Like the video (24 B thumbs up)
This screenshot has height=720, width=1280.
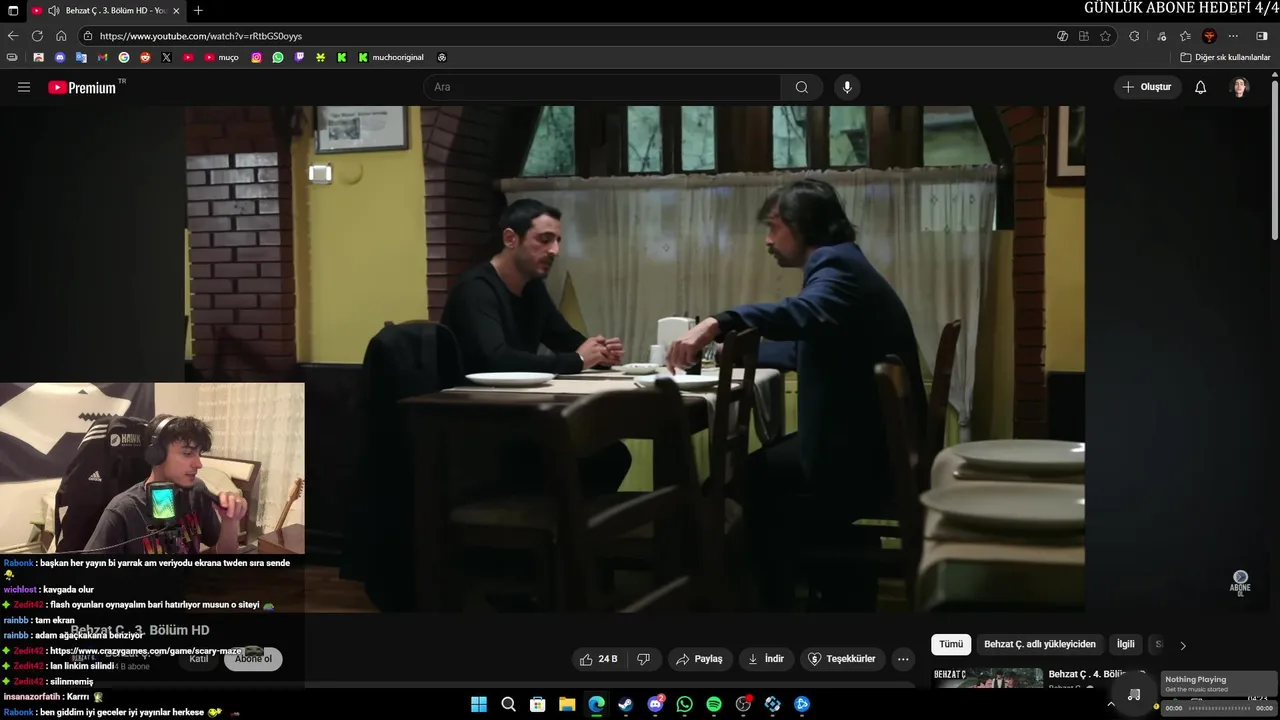point(599,659)
